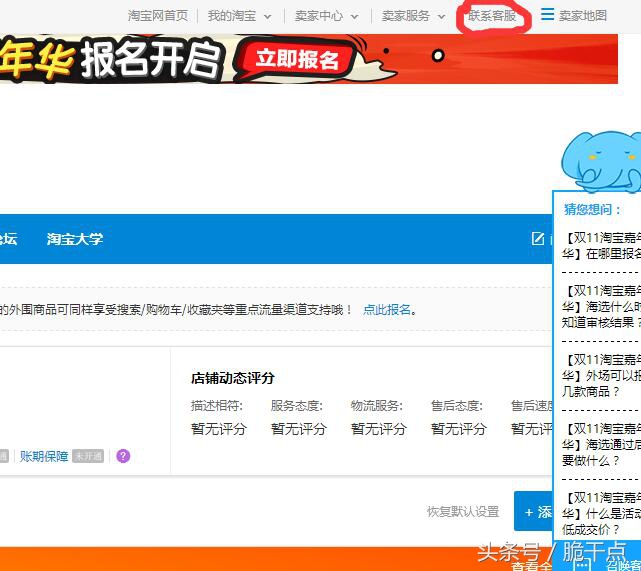Click 售后态度 label

(457, 406)
